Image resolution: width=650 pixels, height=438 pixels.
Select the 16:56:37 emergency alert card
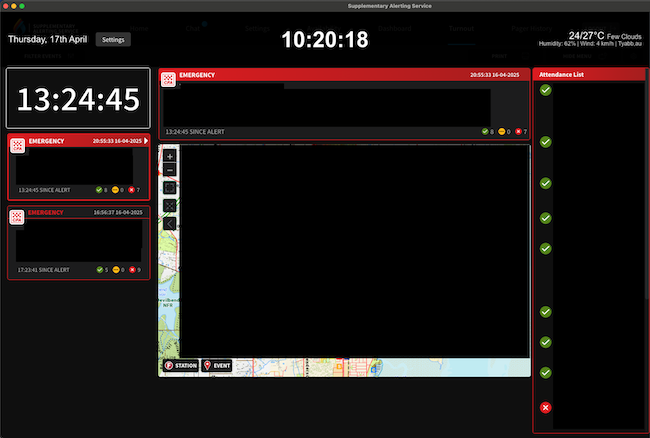click(x=79, y=244)
